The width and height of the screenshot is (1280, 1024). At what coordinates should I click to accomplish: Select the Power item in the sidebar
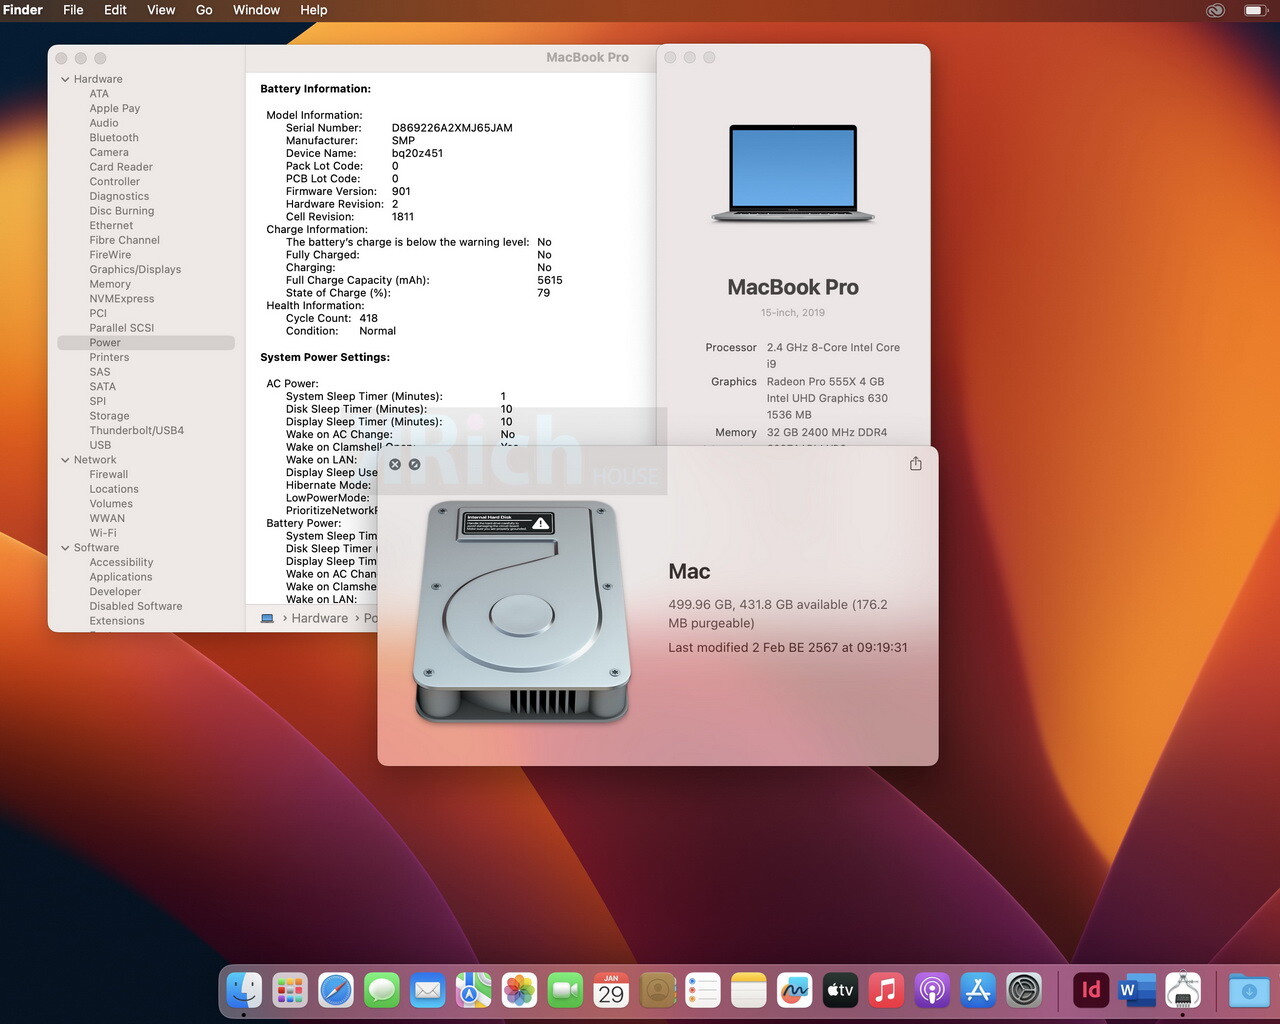146,343
